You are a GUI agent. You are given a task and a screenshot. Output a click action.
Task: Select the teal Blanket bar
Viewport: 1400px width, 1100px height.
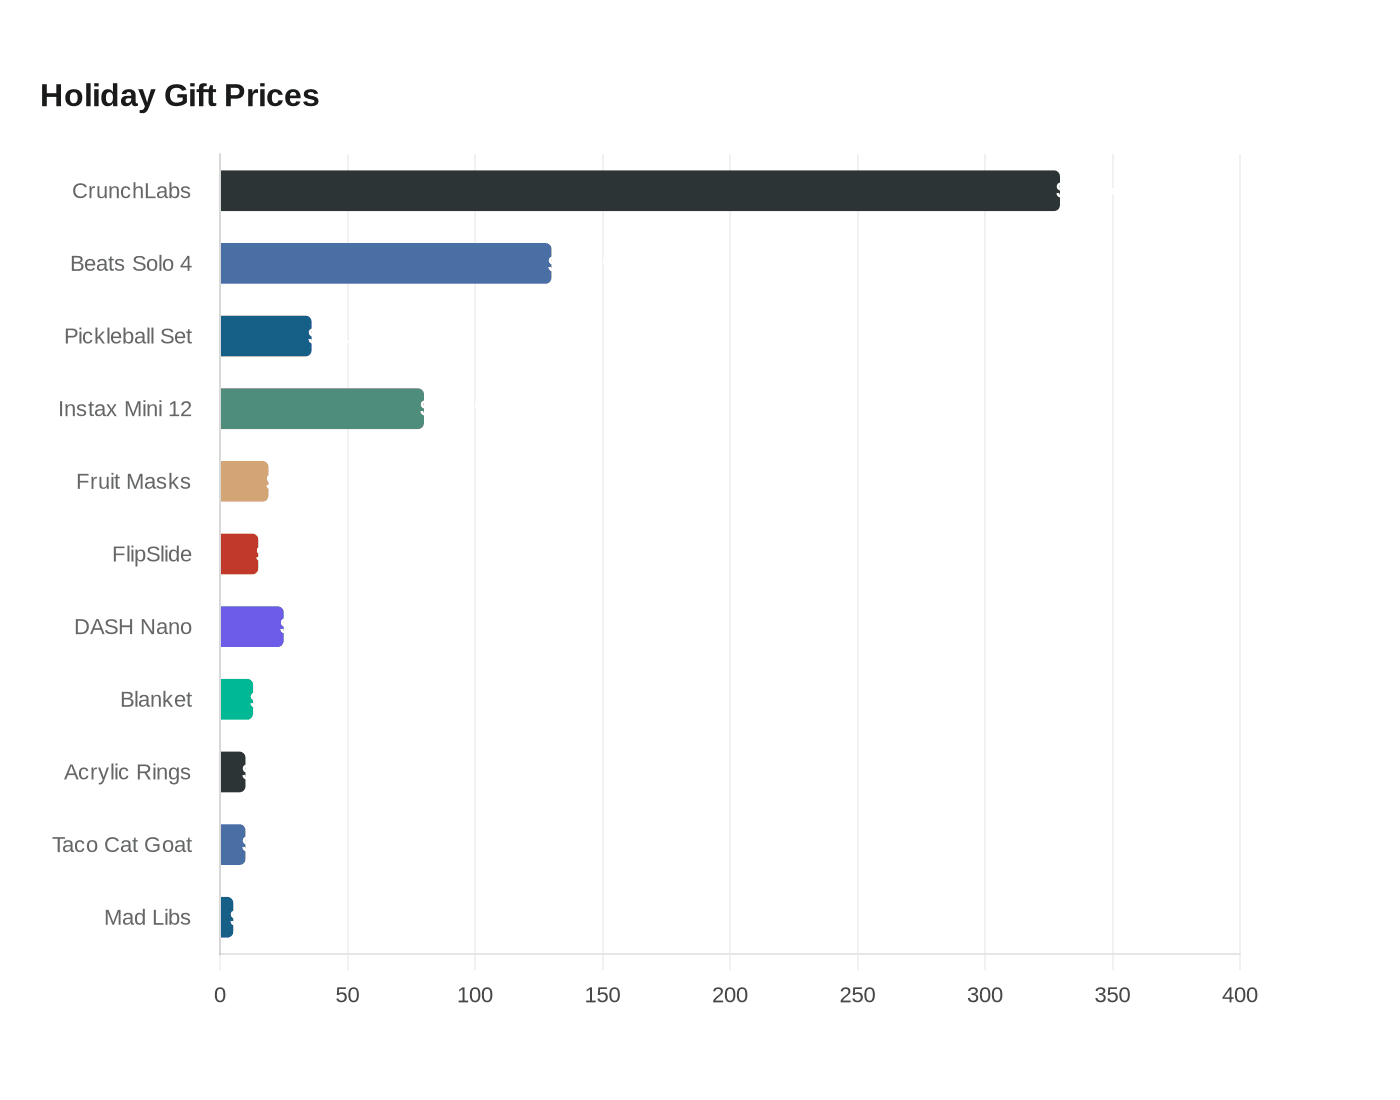tap(237, 699)
